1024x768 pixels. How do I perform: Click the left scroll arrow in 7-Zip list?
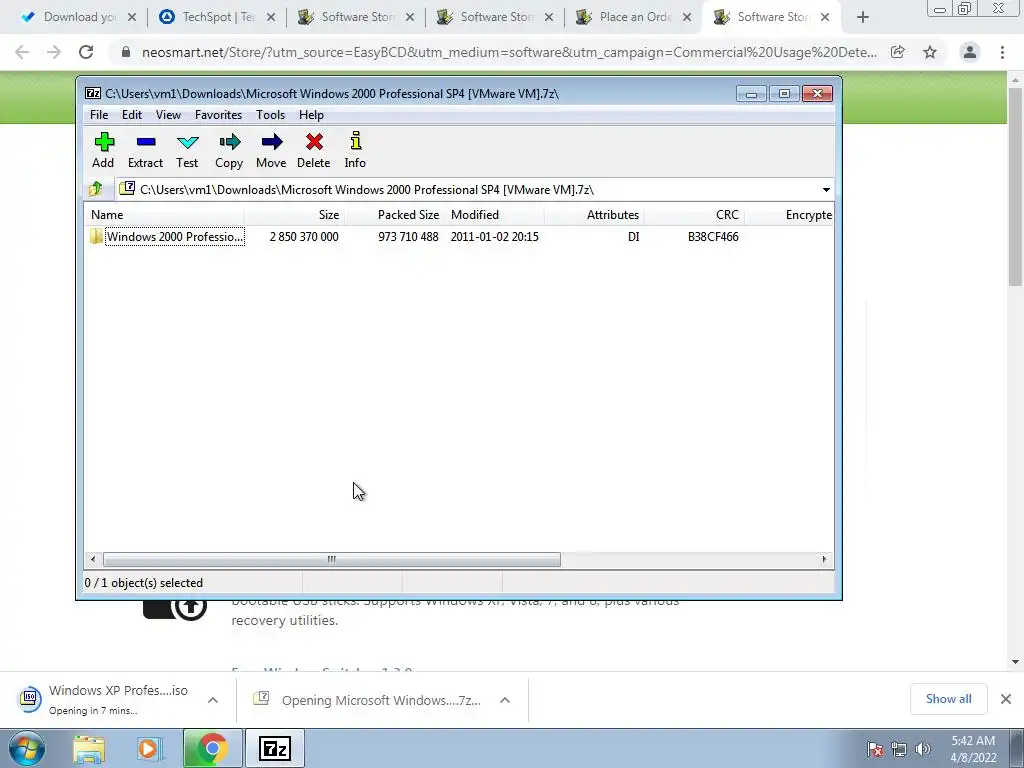(x=93, y=560)
